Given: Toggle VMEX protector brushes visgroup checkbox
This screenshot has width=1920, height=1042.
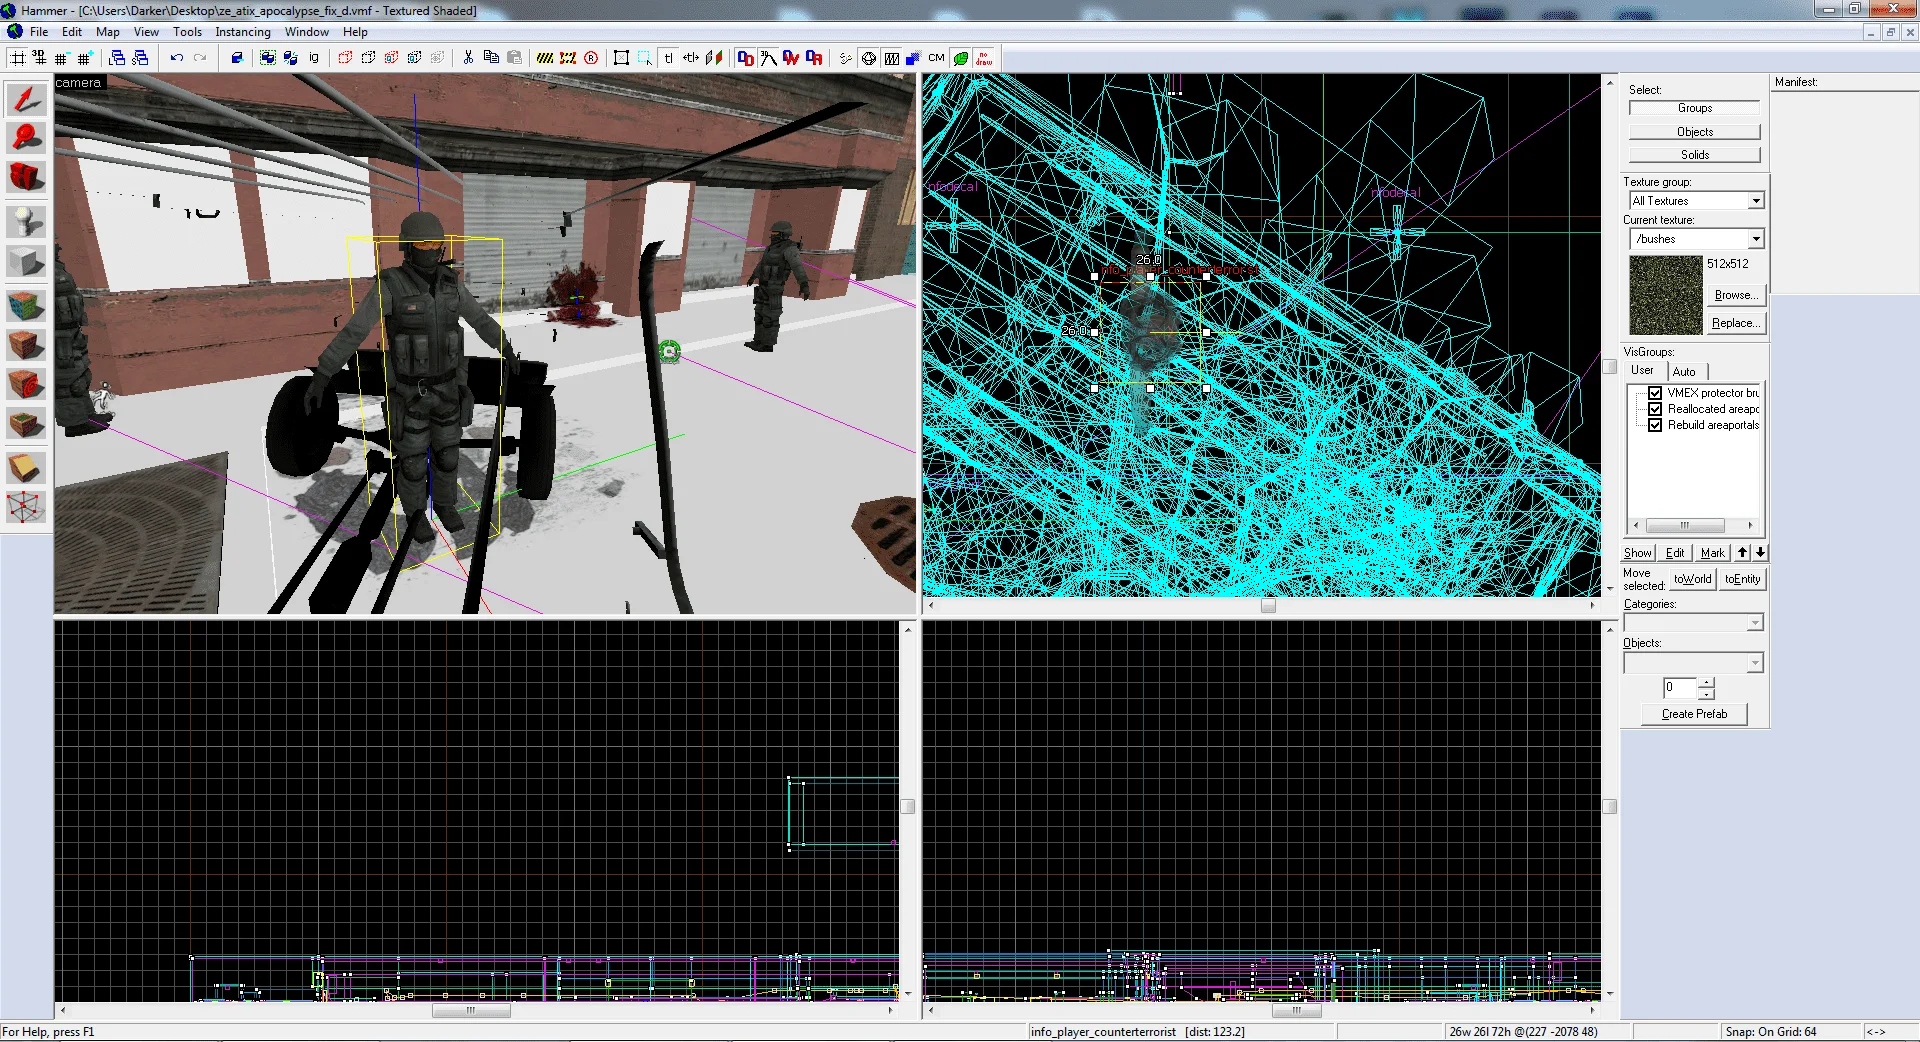Looking at the screenshot, I should click(x=1655, y=393).
